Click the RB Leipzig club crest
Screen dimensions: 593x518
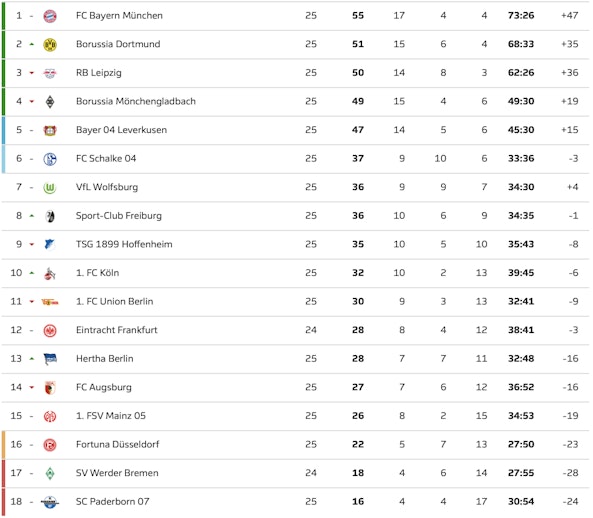(x=50, y=73)
